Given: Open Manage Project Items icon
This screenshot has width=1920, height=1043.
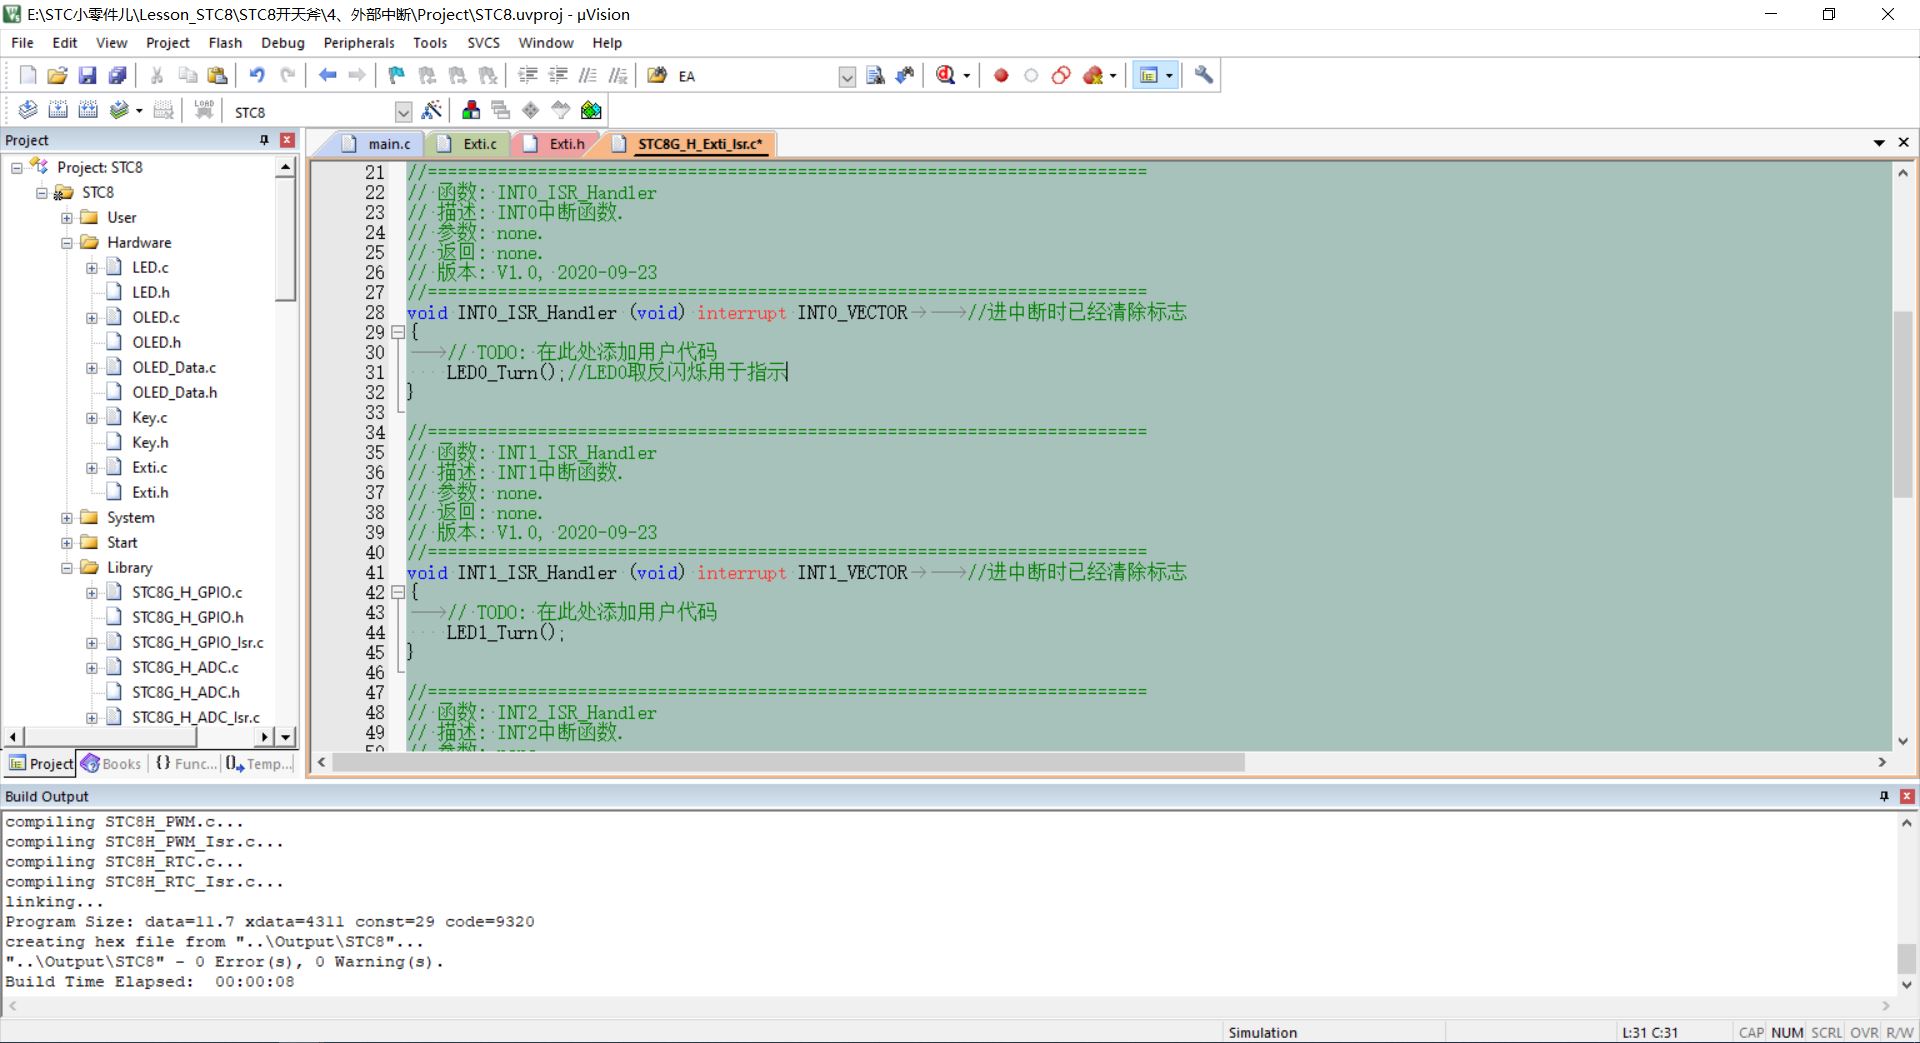Looking at the screenshot, I should pos(471,110).
